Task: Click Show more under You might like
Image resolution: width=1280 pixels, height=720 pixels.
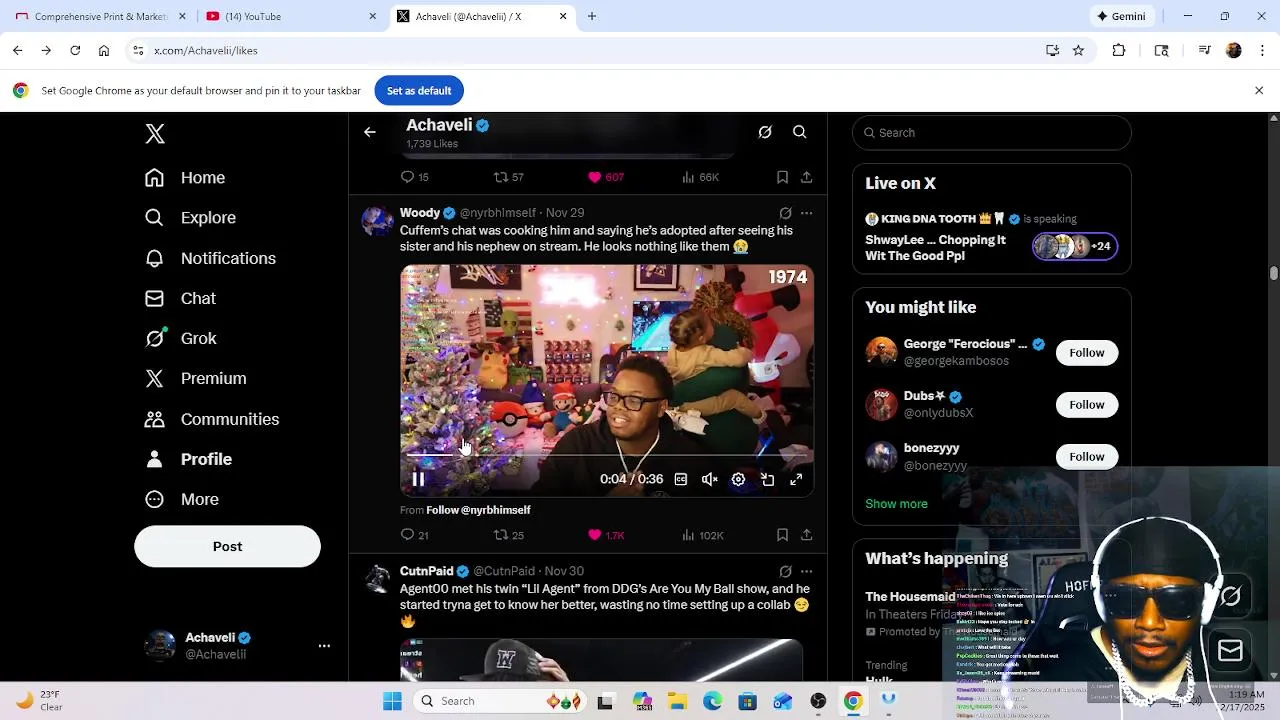Action: (x=896, y=504)
